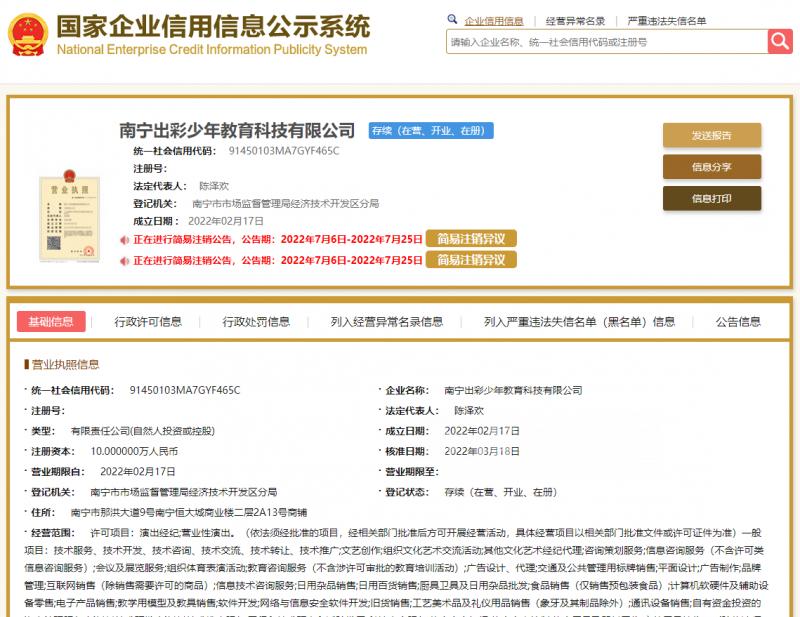
Task: Open the 列入严重违法失信名单（黑名单）信息 tab
Action: coord(580,322)
